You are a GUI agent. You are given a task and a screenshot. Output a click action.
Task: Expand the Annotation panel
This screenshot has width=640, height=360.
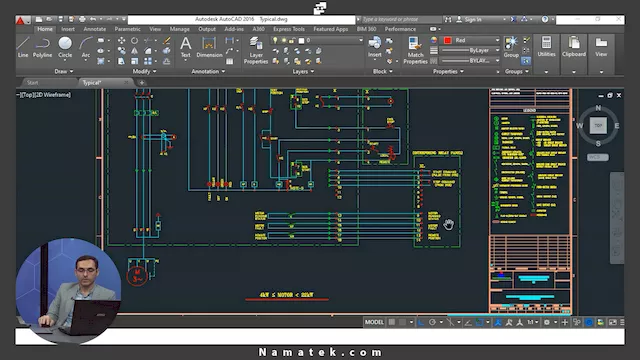pyautogui.click(x=208, y=71)
